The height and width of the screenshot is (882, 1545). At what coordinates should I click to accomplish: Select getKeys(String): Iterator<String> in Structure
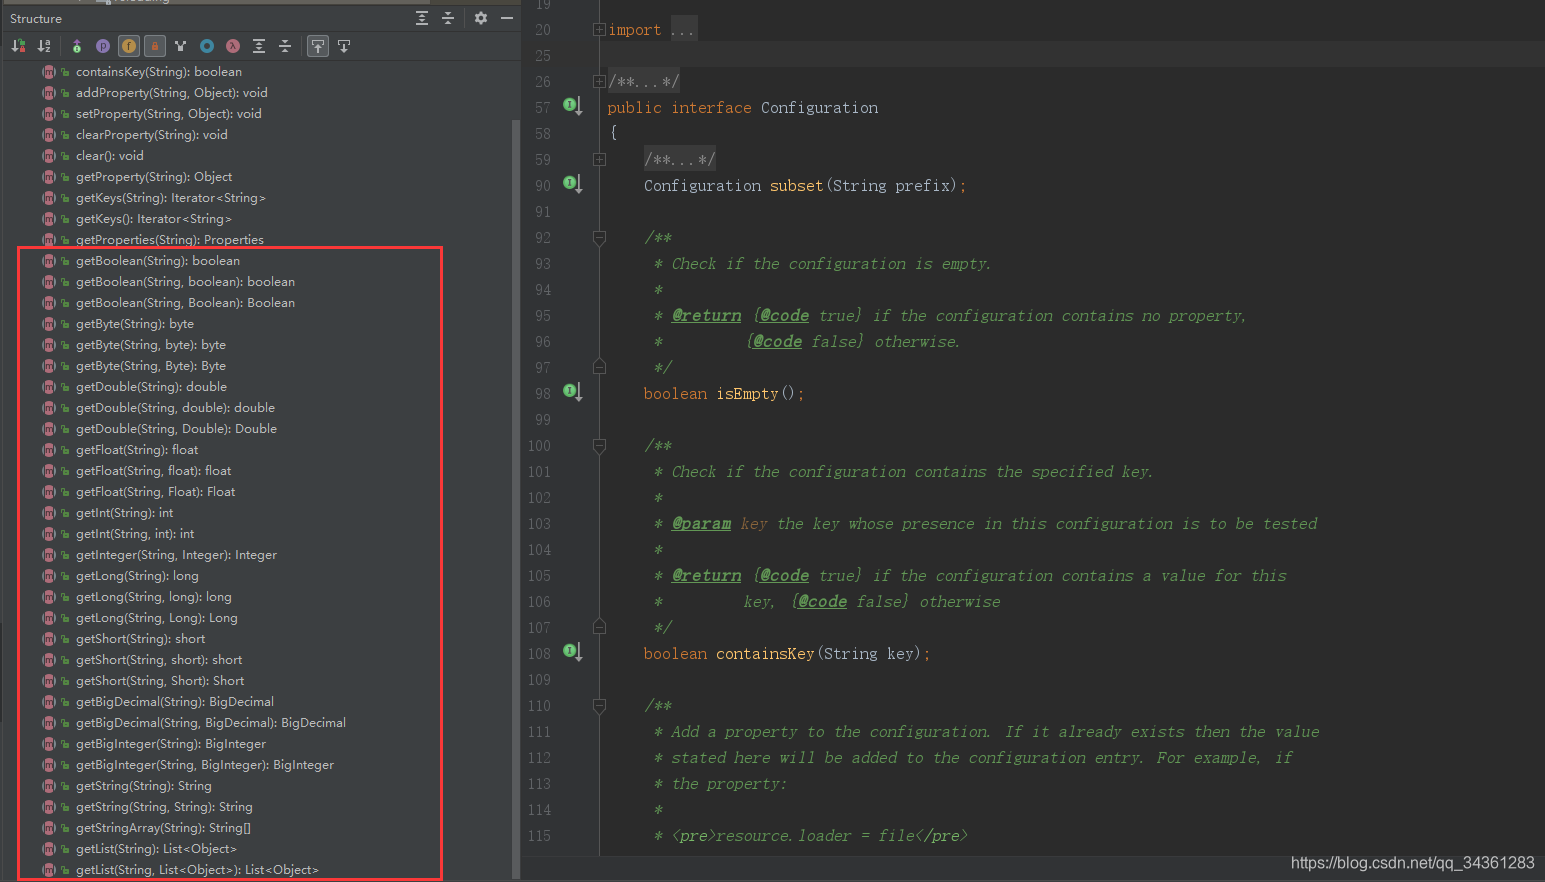point(171,198)
